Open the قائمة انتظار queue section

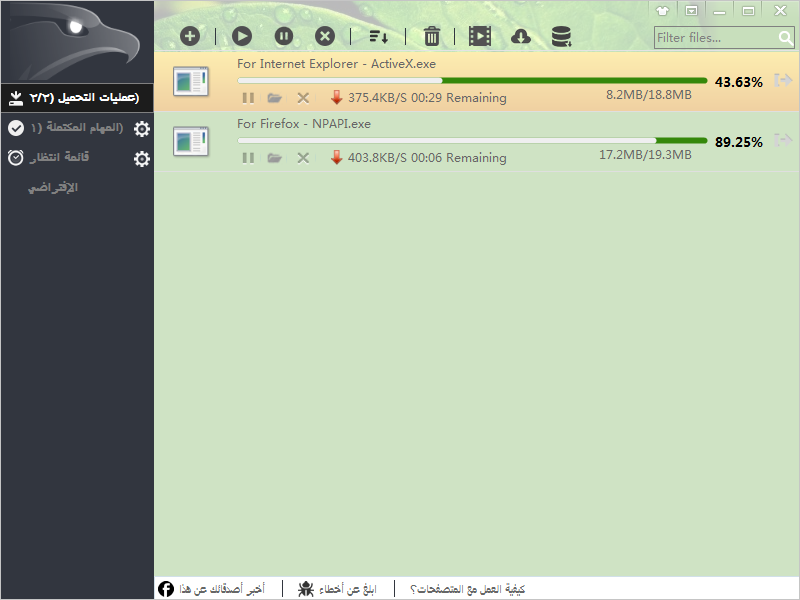(60, 157)
